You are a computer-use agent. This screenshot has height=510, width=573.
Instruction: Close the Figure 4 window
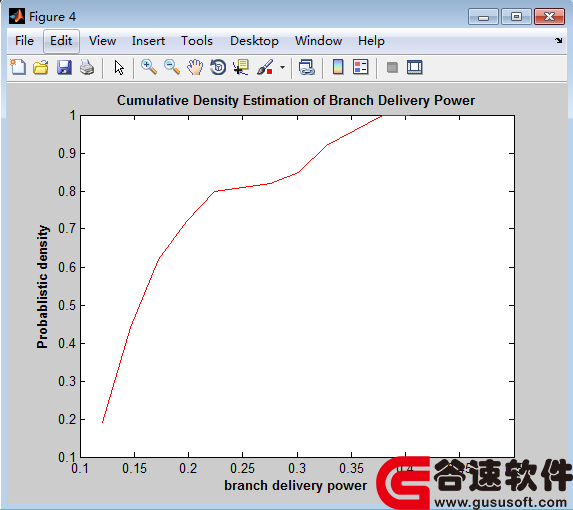(549, 17)
